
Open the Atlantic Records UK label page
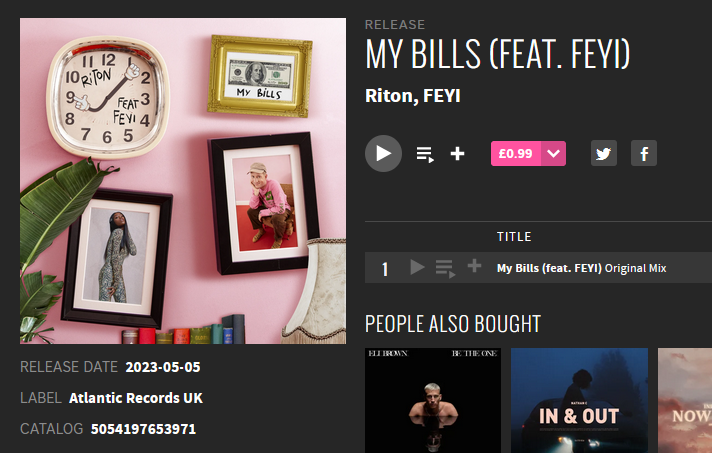(135, 398)
